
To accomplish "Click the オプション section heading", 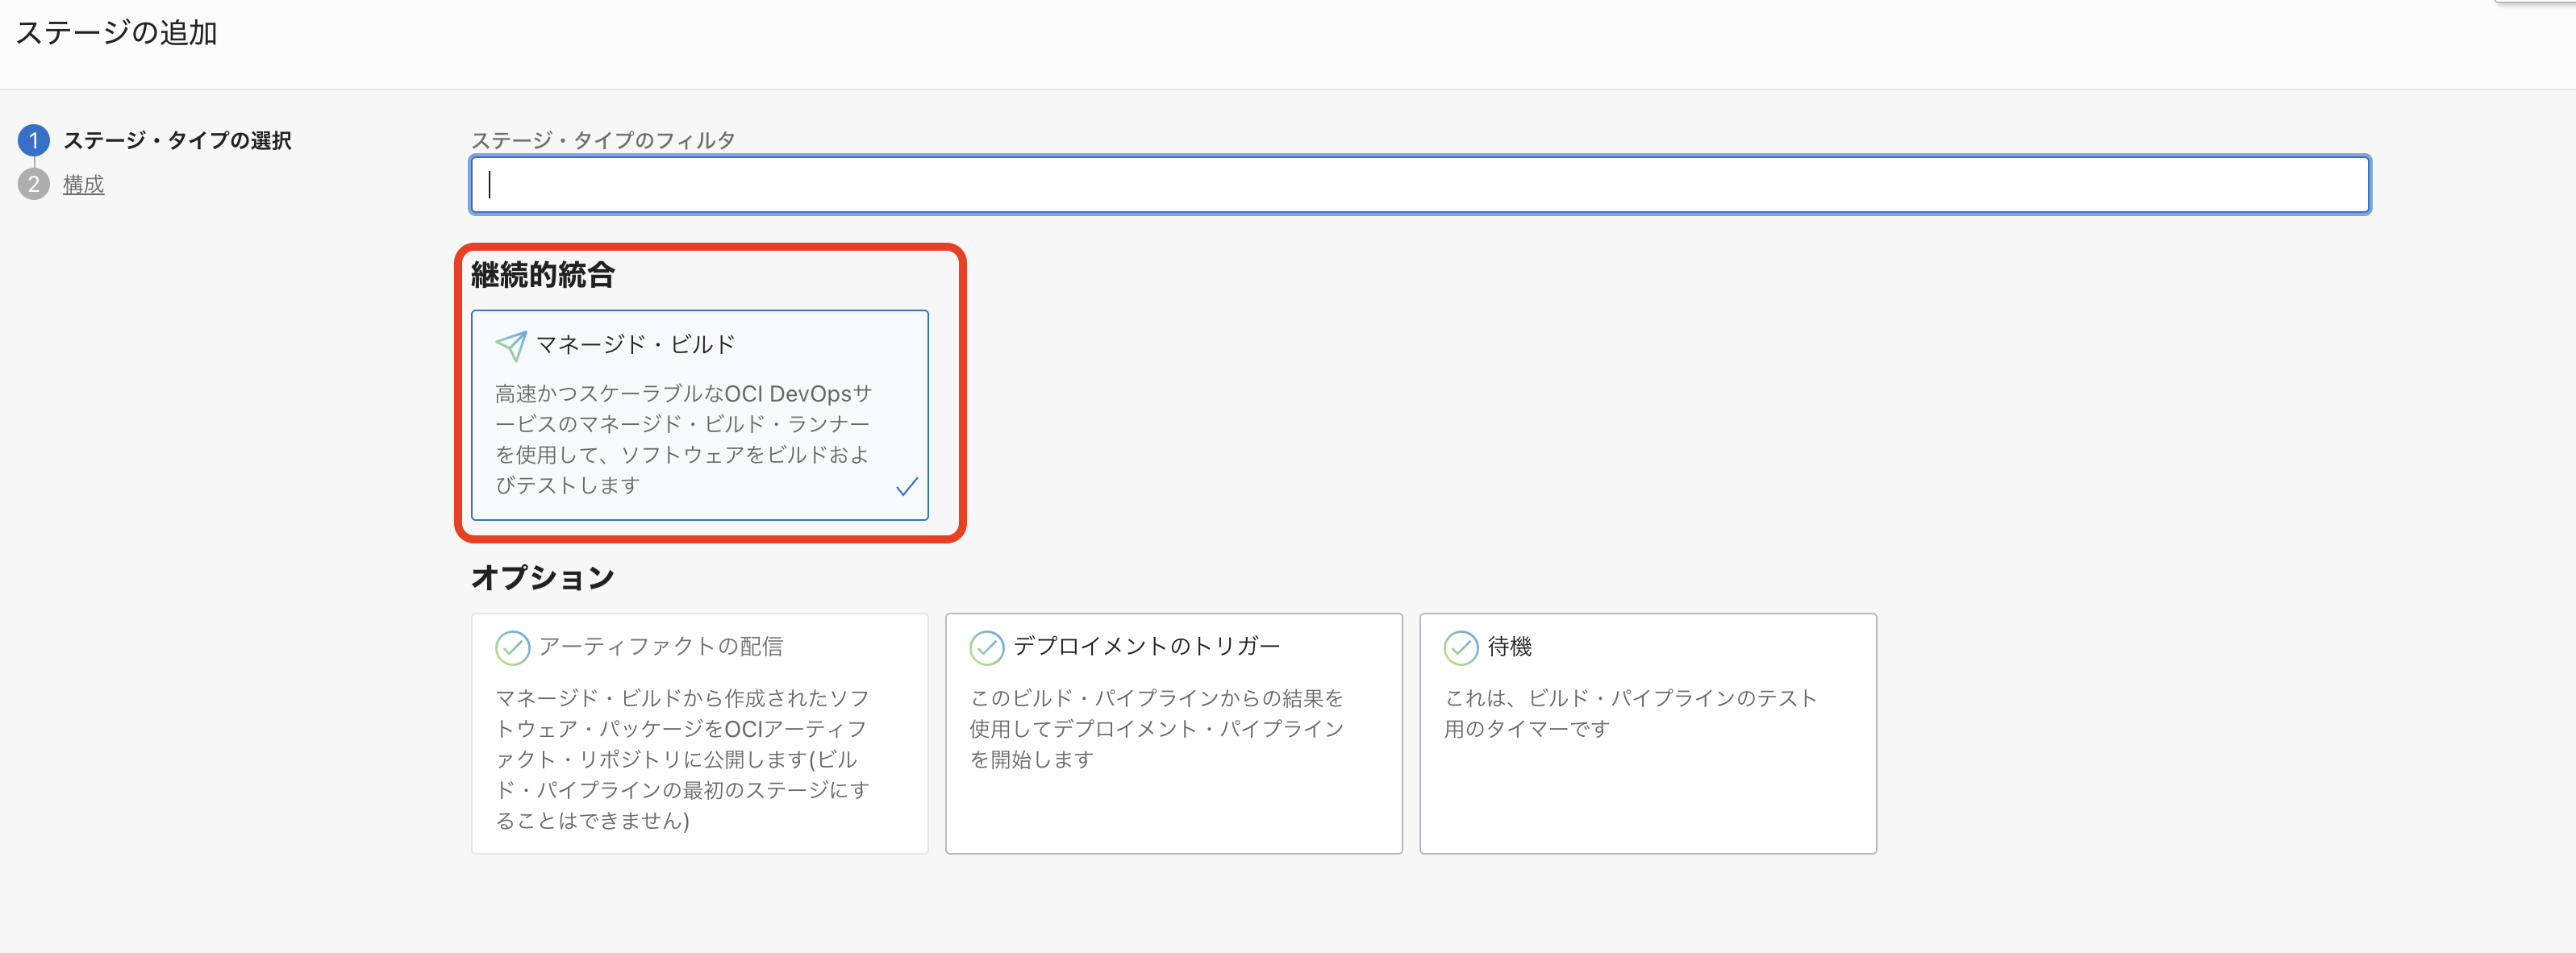I will [x=543, y=577].
